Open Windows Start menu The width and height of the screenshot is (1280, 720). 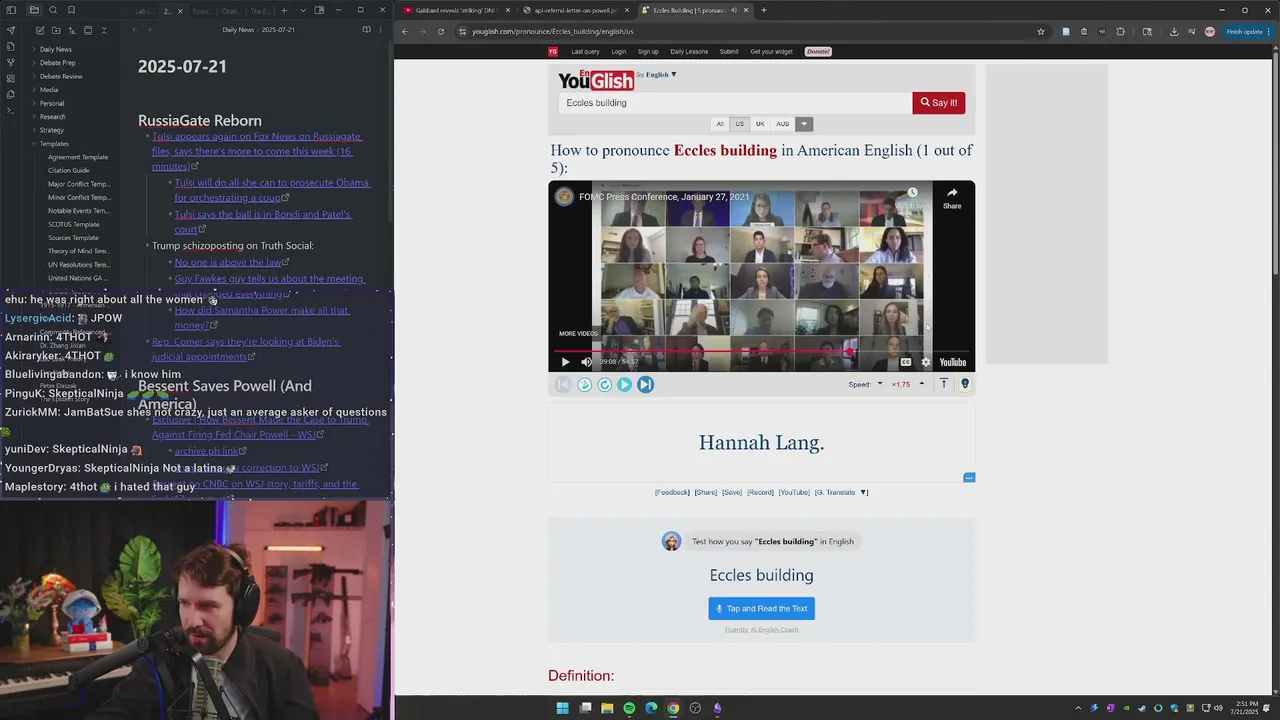coord(562,708)
